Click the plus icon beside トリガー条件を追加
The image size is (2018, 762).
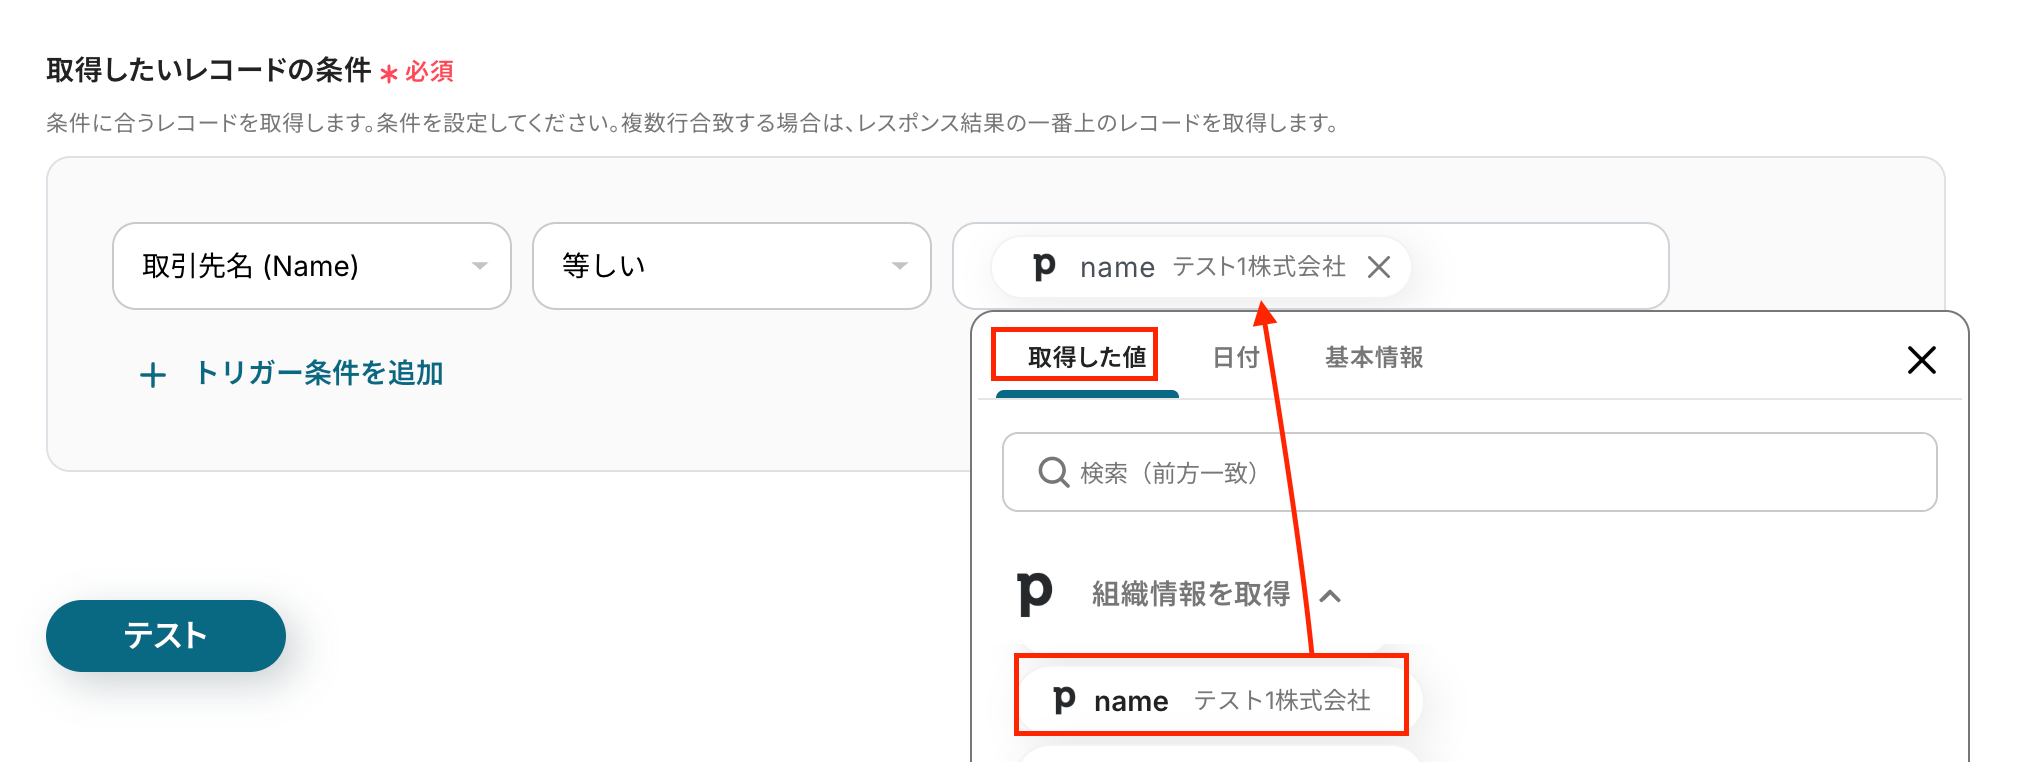point(153,375)
